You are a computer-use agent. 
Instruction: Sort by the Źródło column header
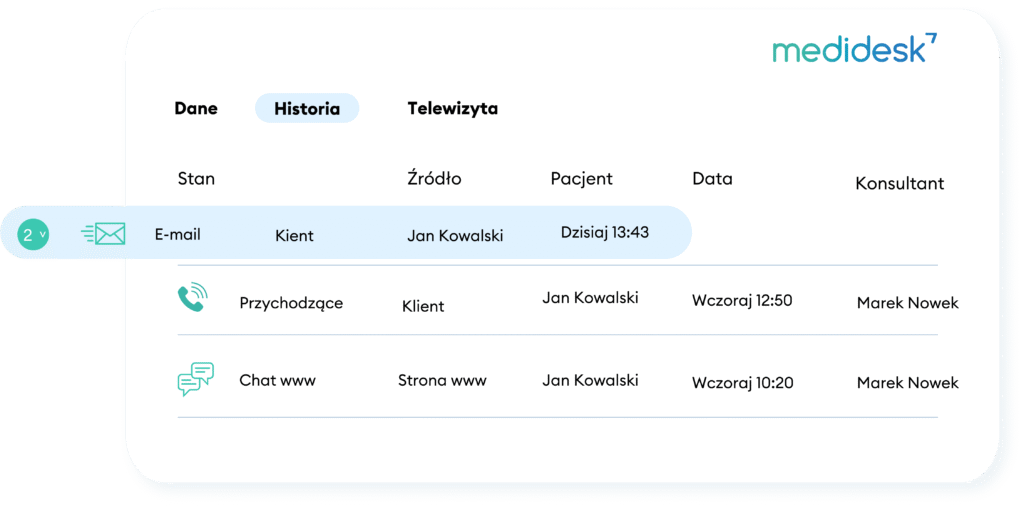pyautogui.click(x=434, y=178)
